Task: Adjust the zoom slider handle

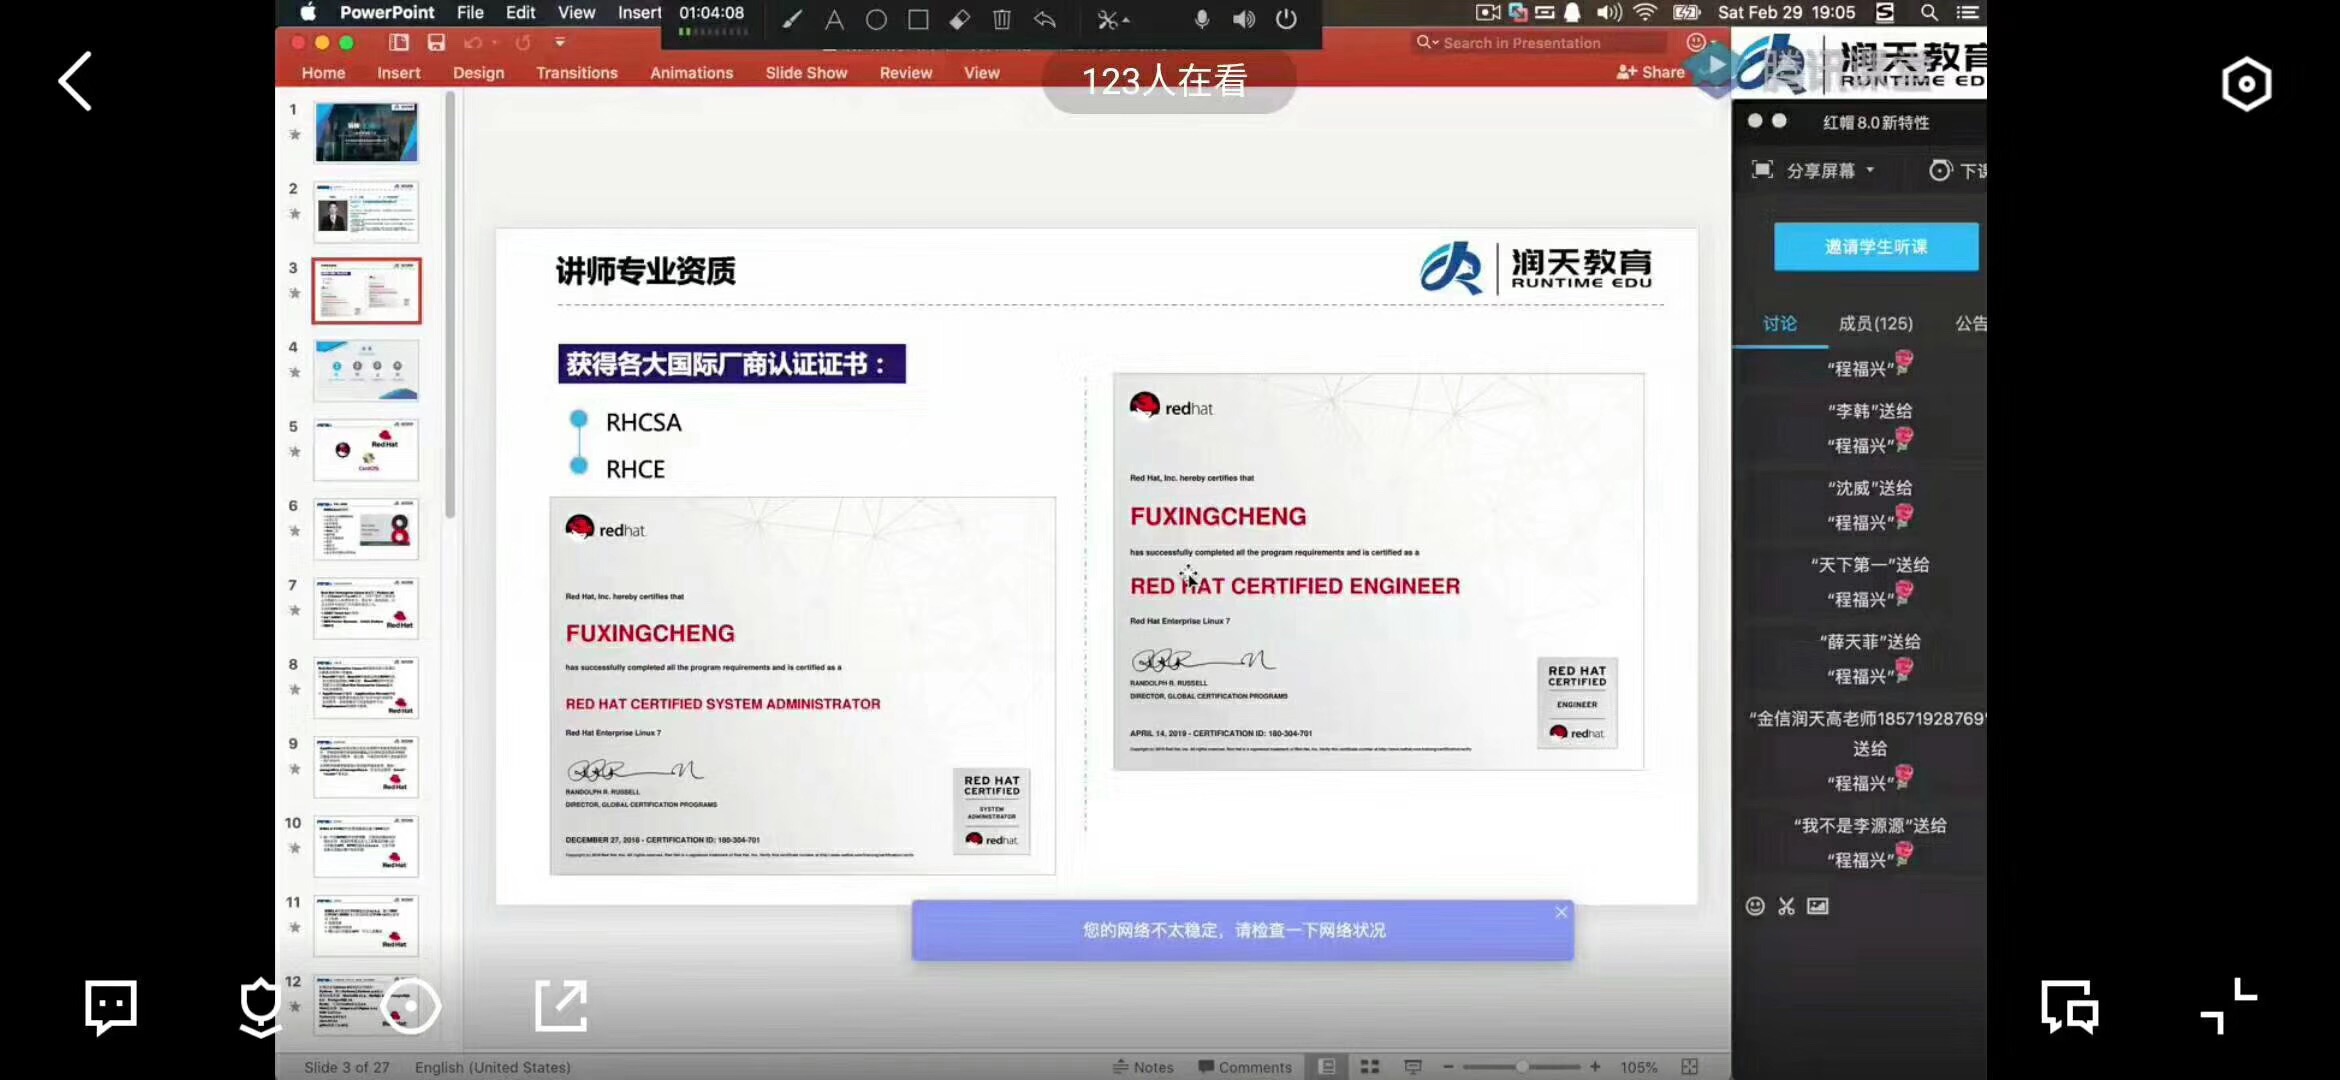Action: [x=1521, y=1067]
